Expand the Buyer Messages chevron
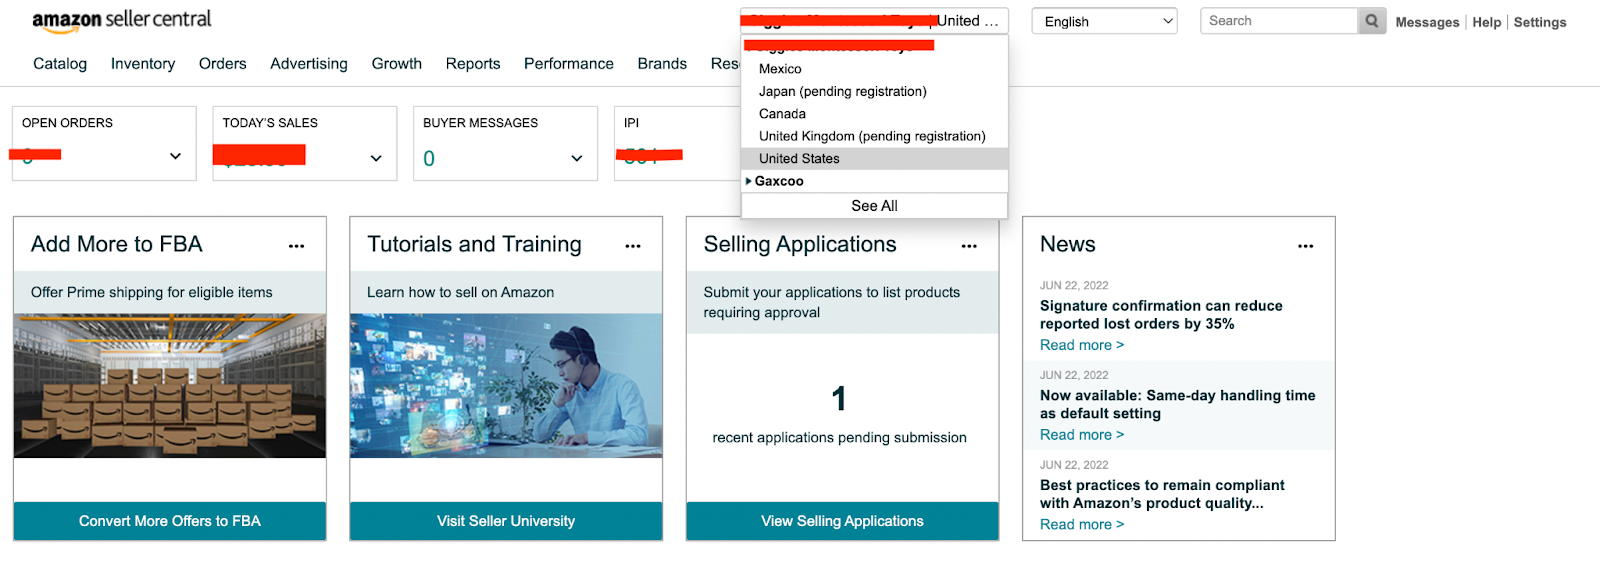 click(577, 158)
